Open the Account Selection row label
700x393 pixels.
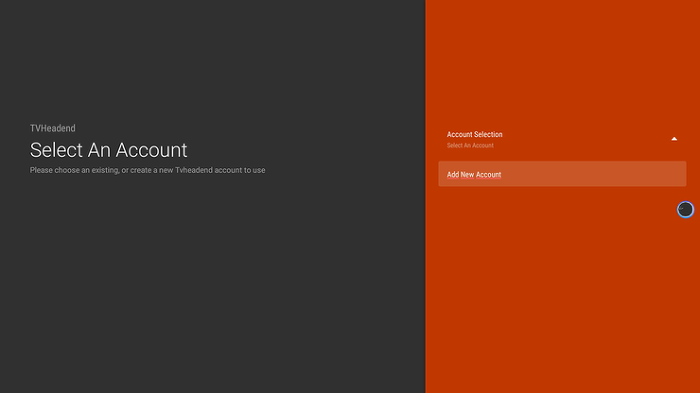pyautogui.click(x=475, y=134)
